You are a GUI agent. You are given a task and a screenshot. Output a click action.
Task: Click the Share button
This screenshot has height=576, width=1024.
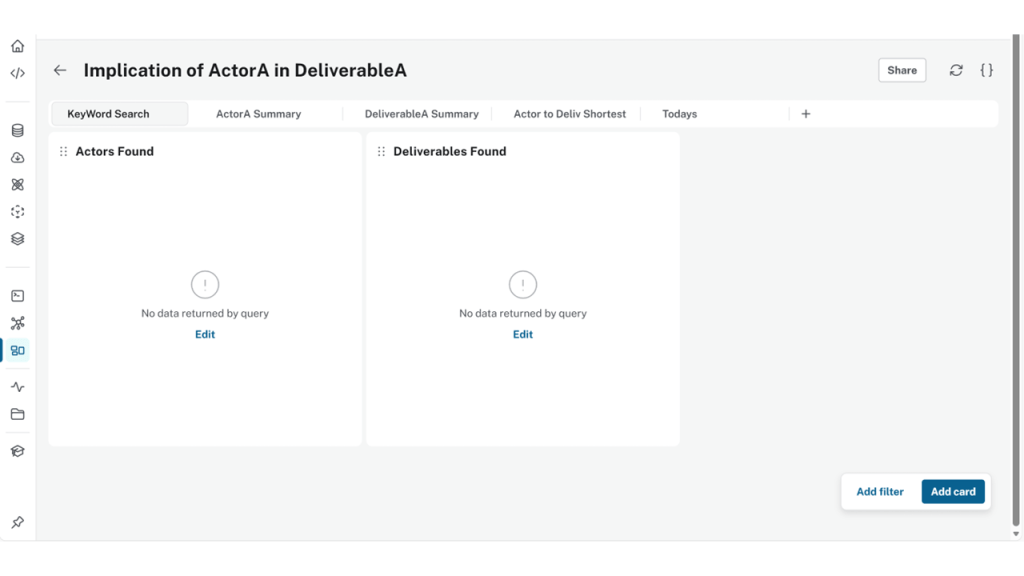[901, 70]
